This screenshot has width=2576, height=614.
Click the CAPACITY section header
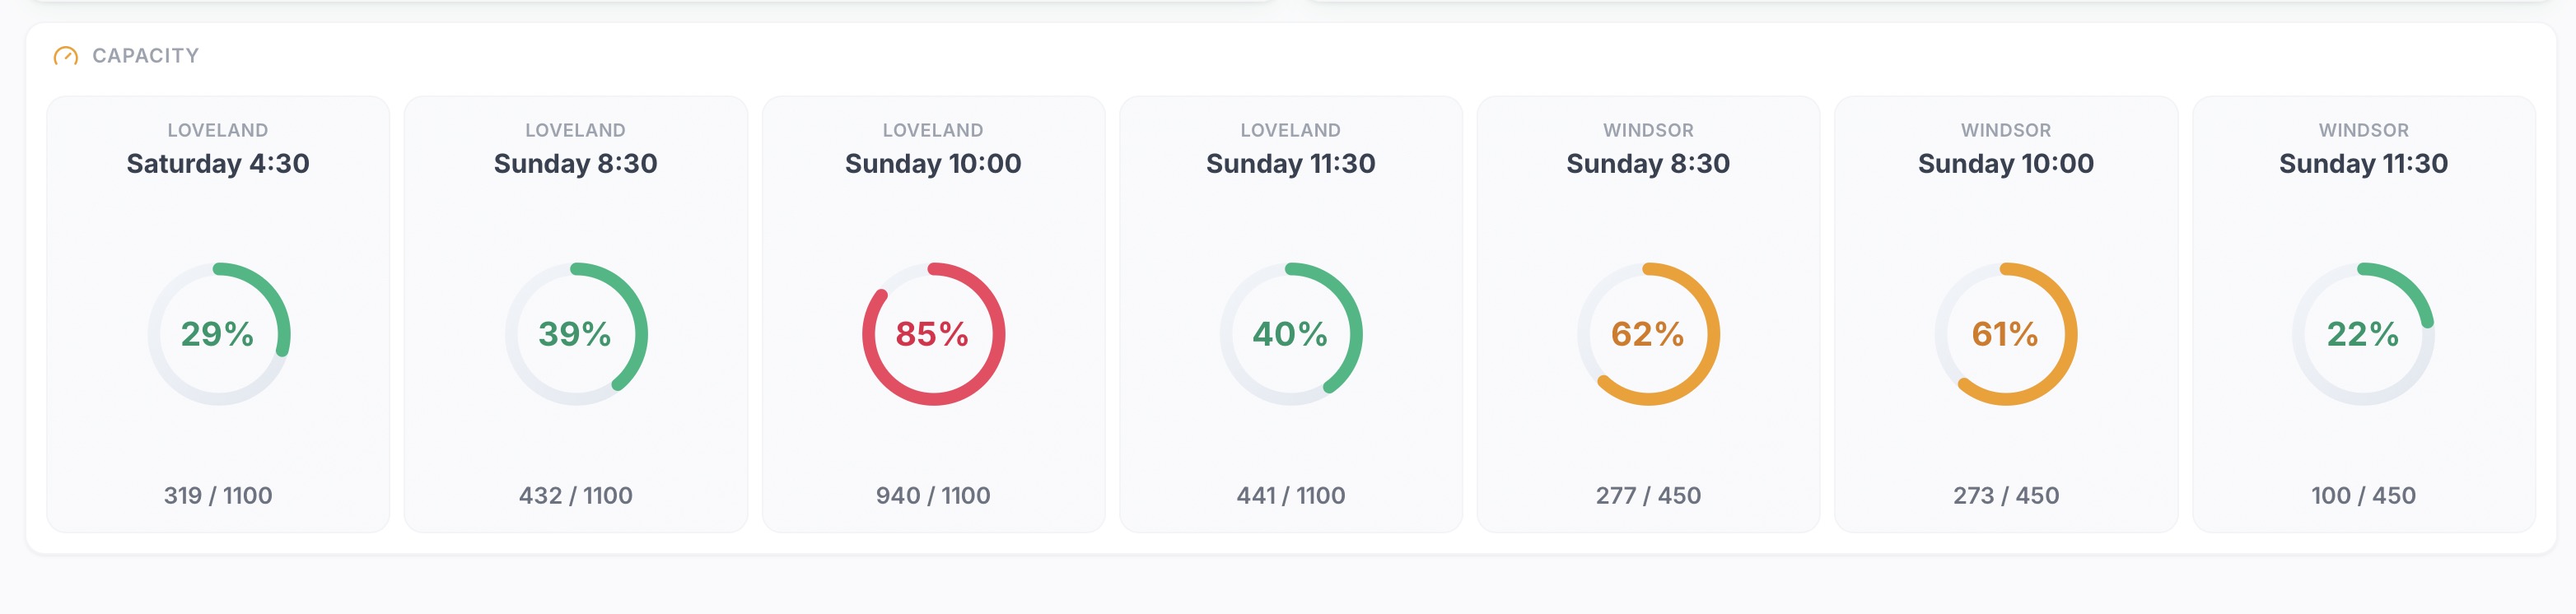pos(144,57)
